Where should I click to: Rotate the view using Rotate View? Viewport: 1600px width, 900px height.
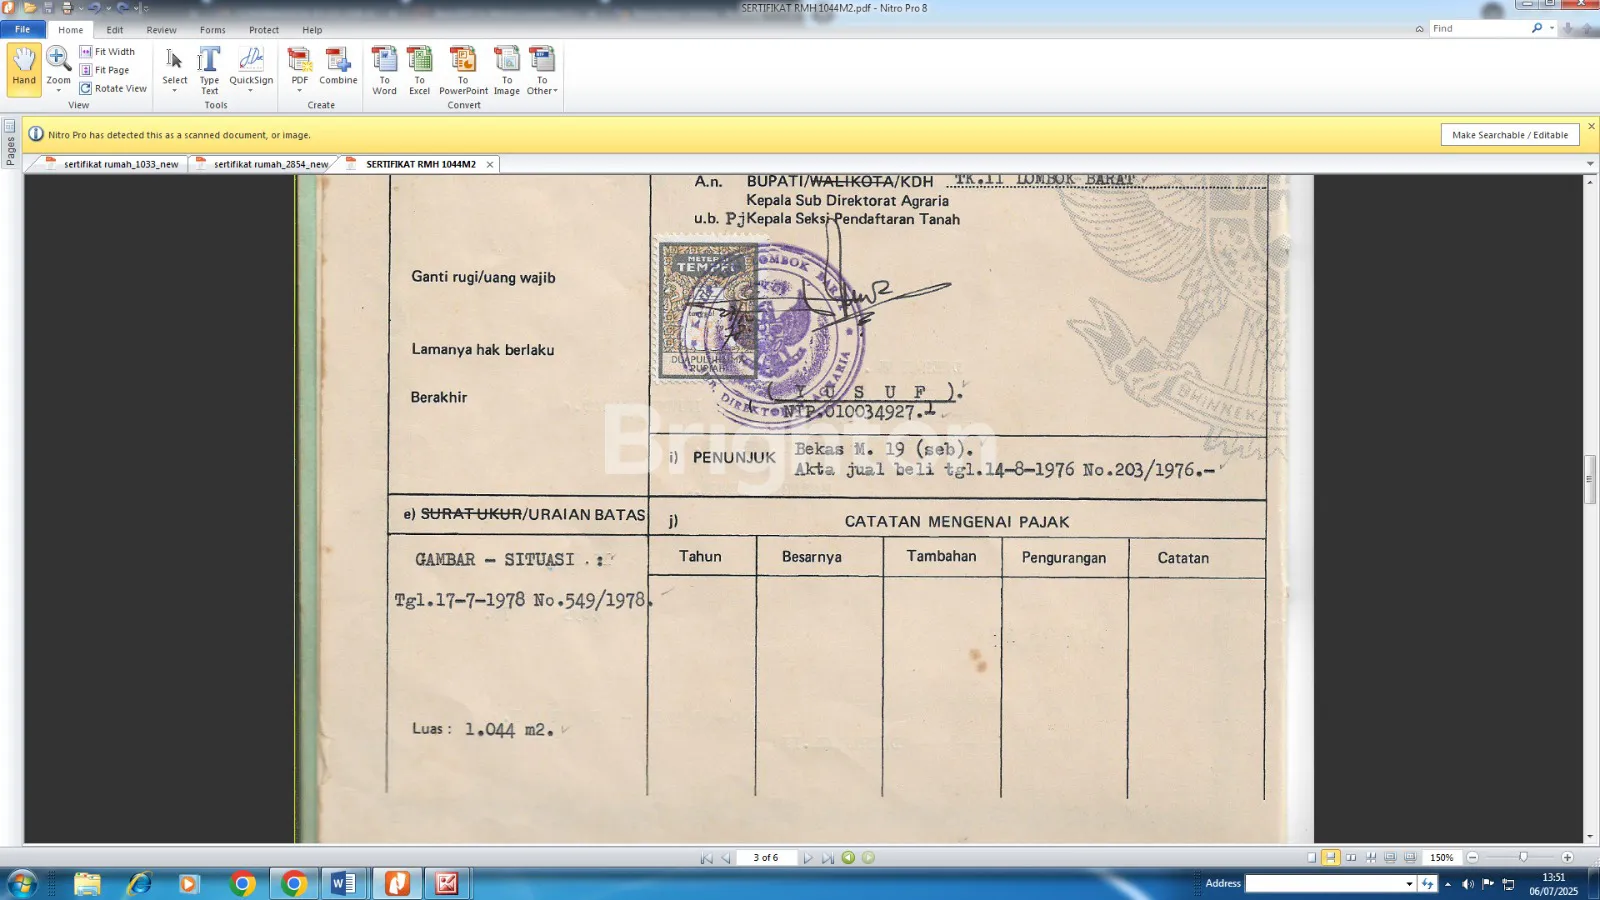pyautogui.click(x=113, y=89)
